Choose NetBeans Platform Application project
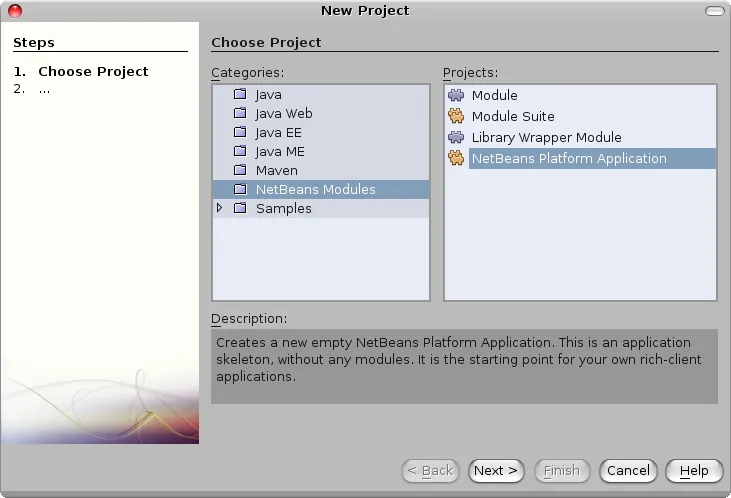The width and height of the screenshot is (731, 498). (x=592, y=159)
